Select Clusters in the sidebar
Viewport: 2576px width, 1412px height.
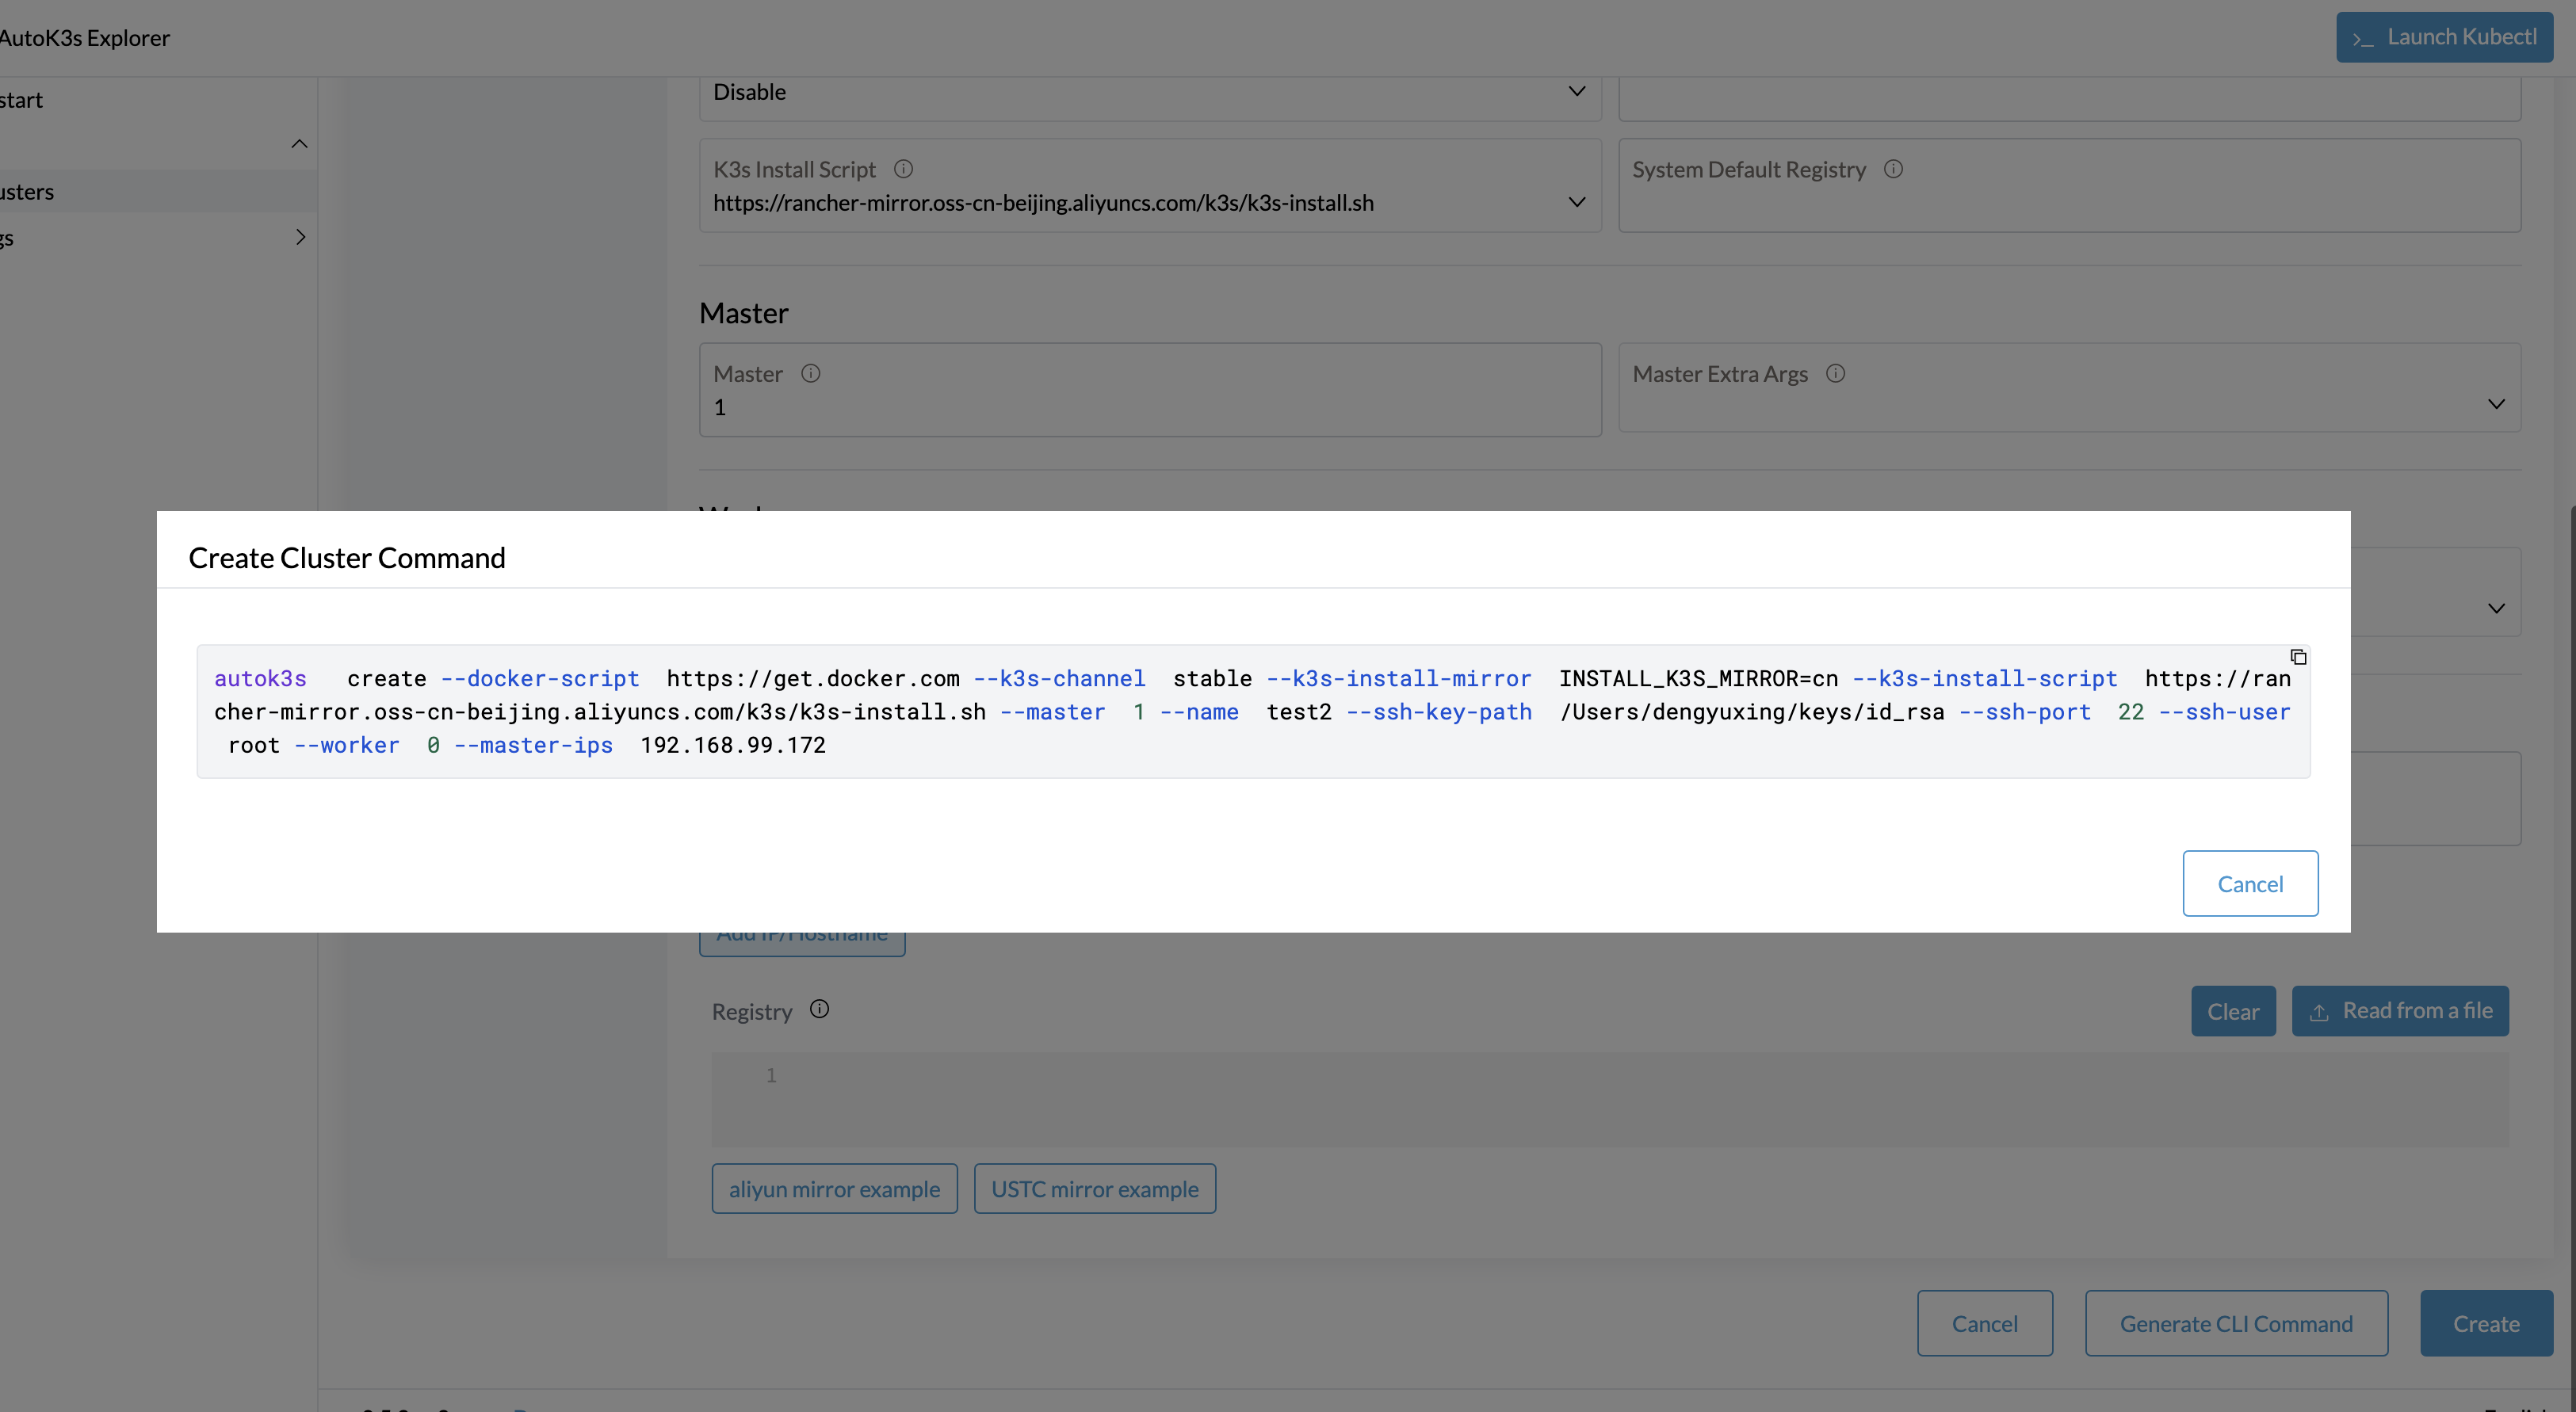(100, 191)
